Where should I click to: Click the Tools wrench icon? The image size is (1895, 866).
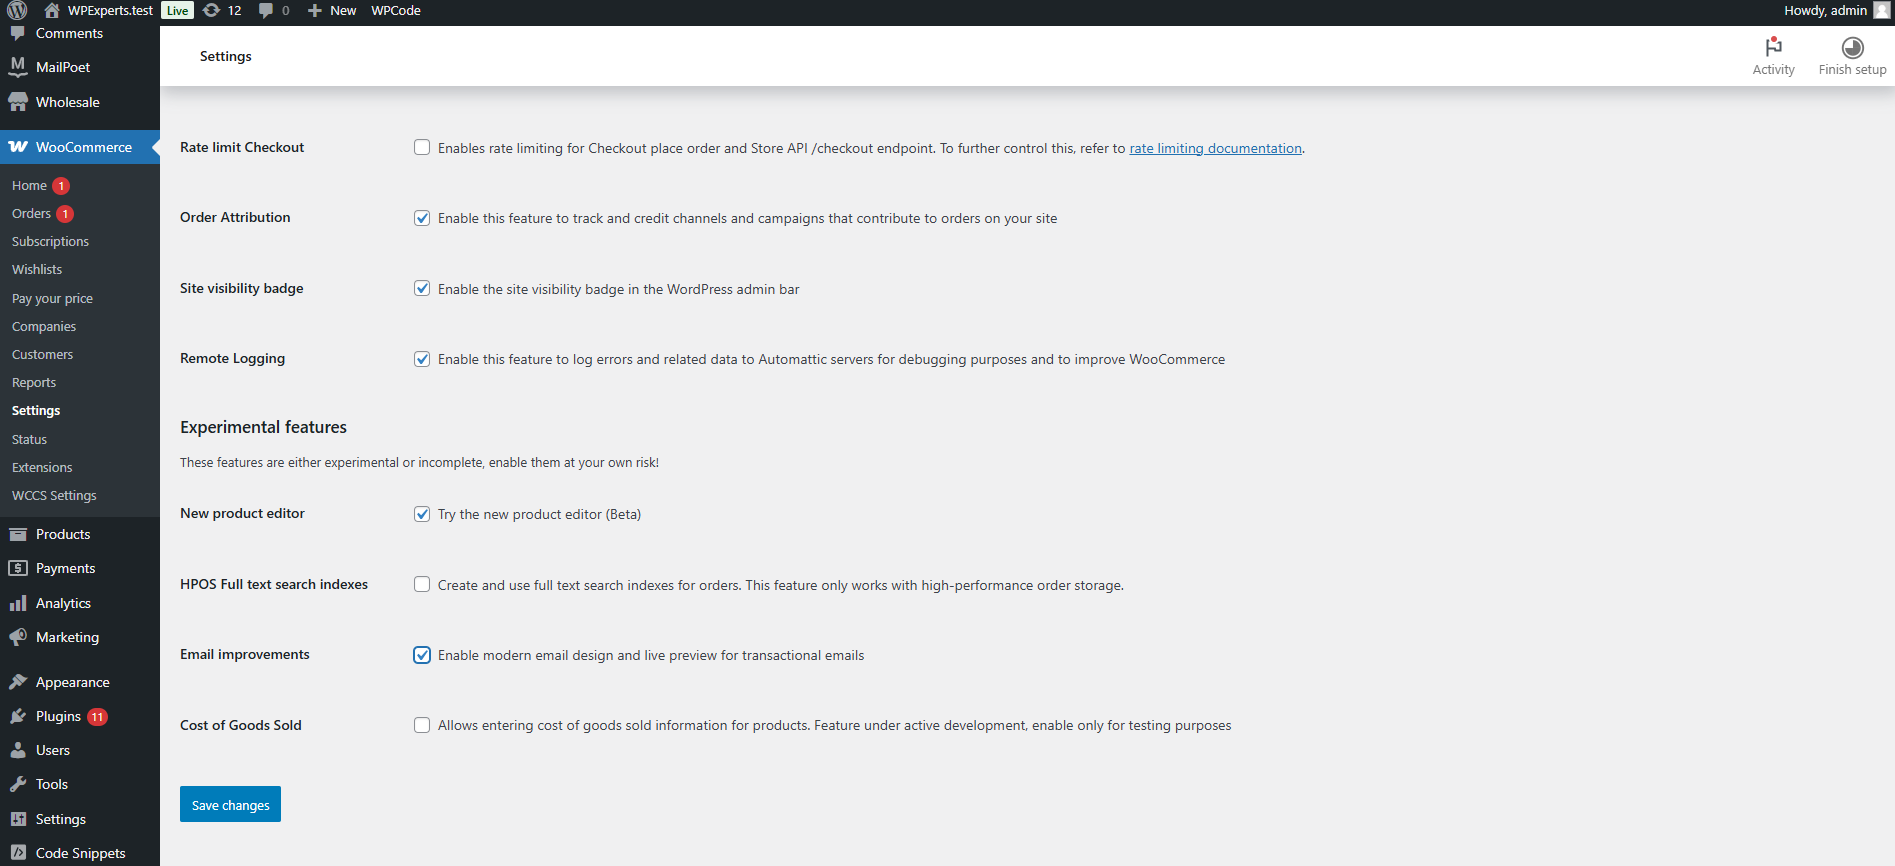point(18,784)
